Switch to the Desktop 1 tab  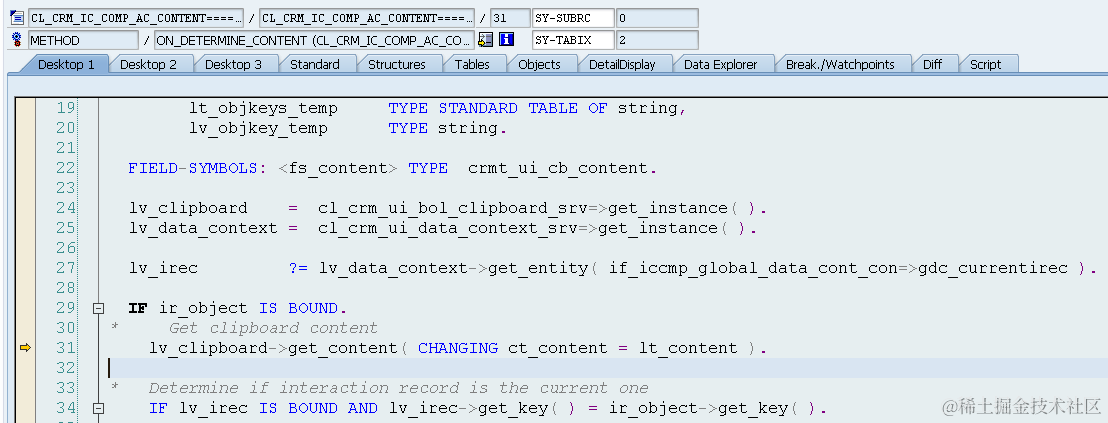point(66,64)
